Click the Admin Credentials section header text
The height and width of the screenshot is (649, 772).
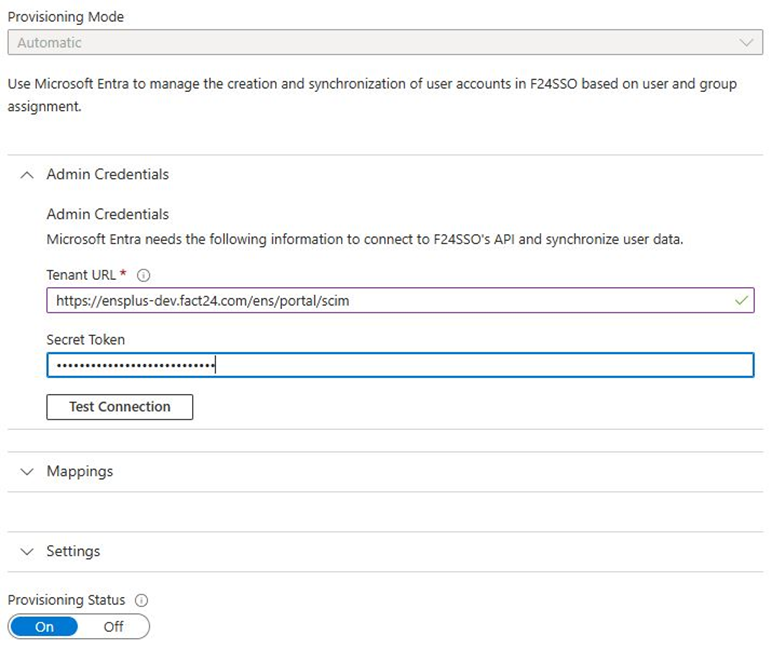[107, 174]
